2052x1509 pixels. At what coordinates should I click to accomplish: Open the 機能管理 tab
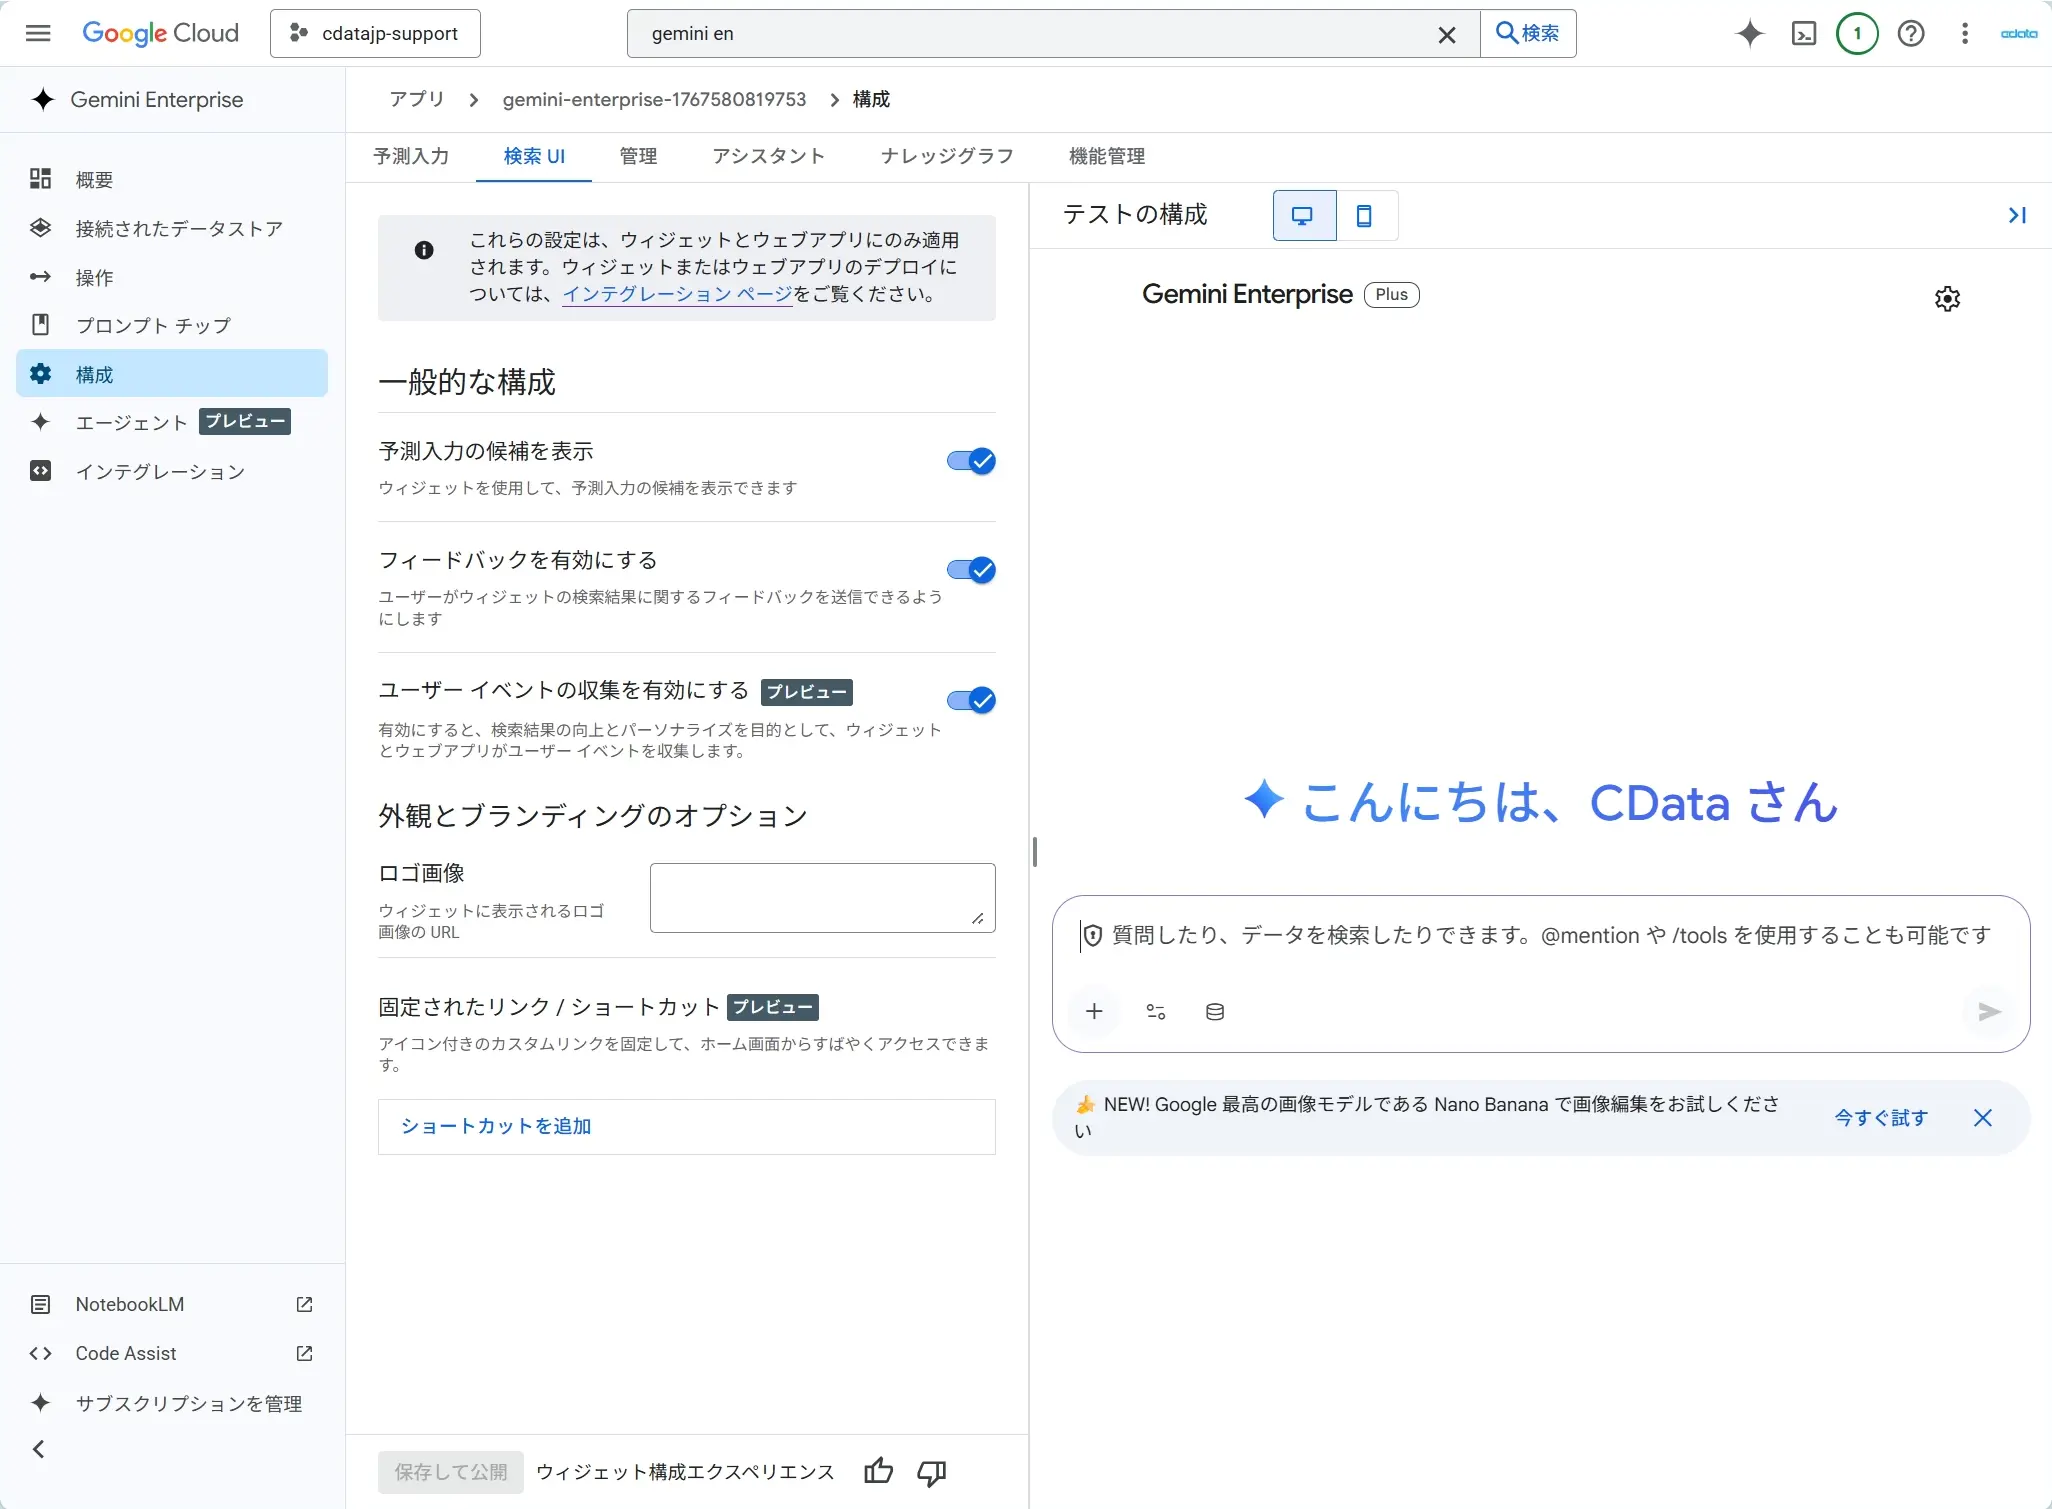(1107, 156)
